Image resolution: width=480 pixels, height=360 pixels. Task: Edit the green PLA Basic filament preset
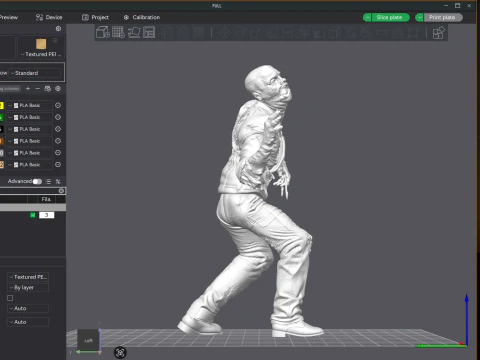tap(58, 117)
